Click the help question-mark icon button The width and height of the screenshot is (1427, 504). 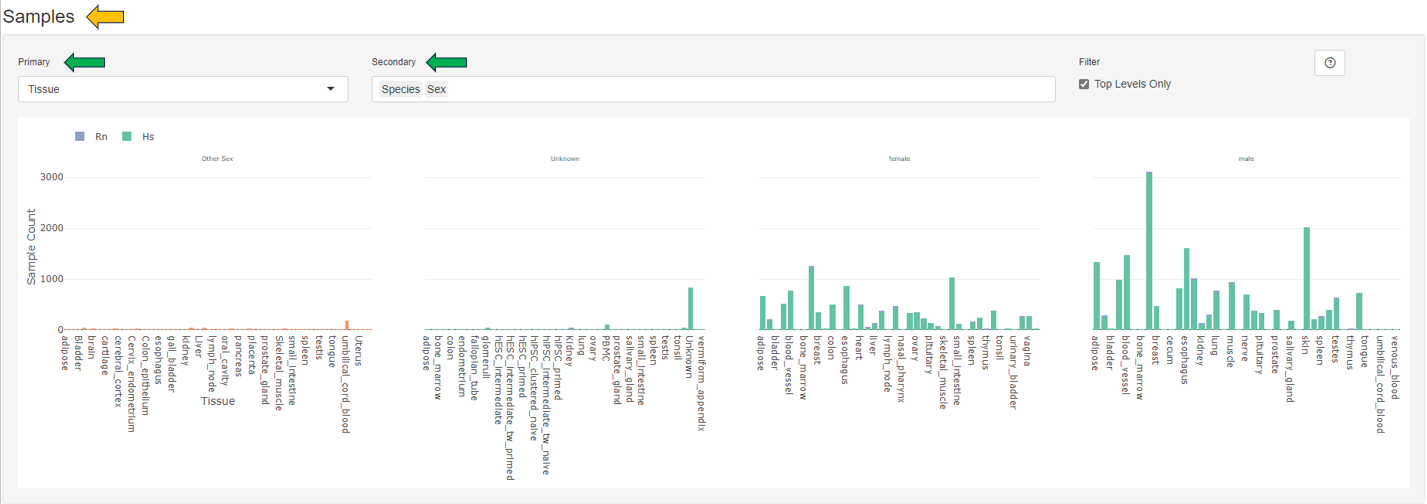click(x=1329, y=63)
